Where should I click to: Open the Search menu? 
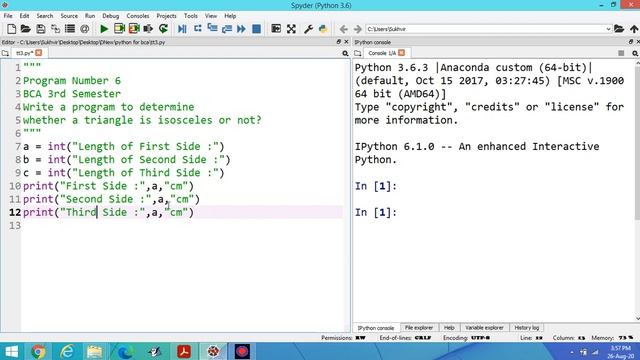pyautogui.click(x=44, y=16)
